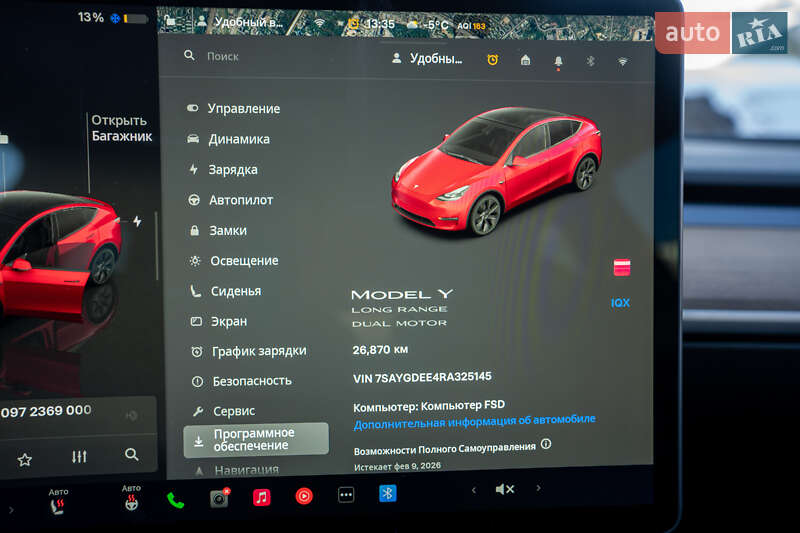800x533 pixels.
Task: Select the Освещение menu item
Action: point(234,261)
